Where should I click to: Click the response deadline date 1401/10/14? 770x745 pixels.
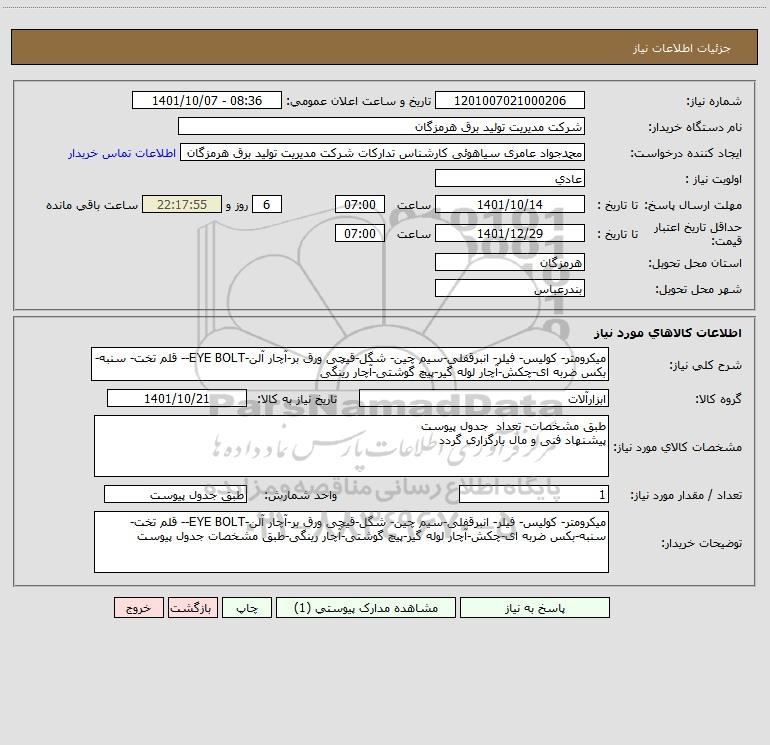[x=510, y=204]
